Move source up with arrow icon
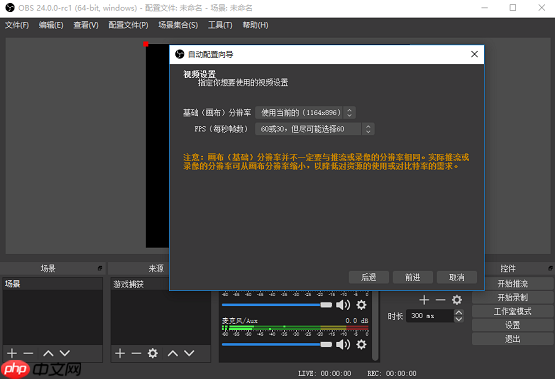Viewport: 555px width, 379px height. [173, 353]
